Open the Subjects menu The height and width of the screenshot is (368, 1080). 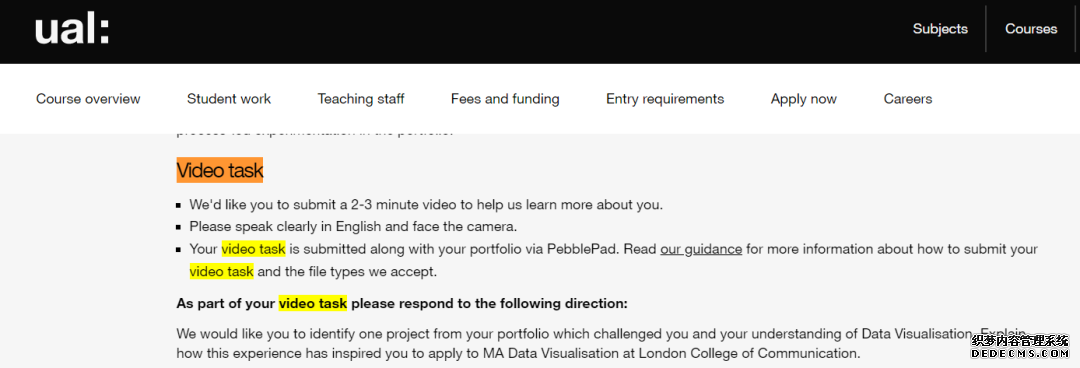(940, 29)
